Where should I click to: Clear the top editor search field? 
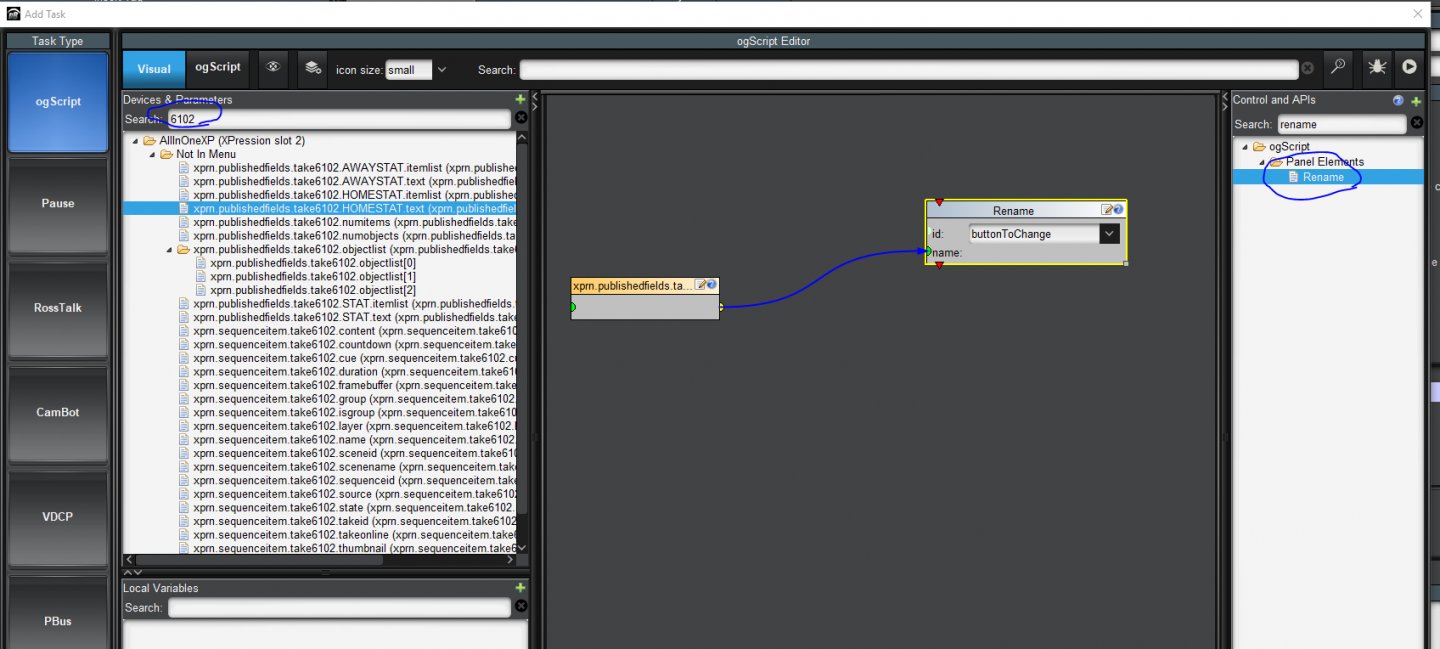[1307, 69]
